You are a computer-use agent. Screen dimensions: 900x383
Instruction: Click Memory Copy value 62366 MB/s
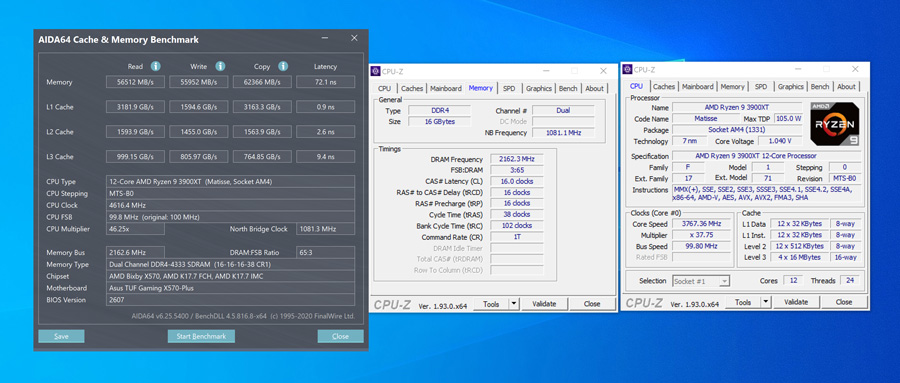tap(262, 82)
